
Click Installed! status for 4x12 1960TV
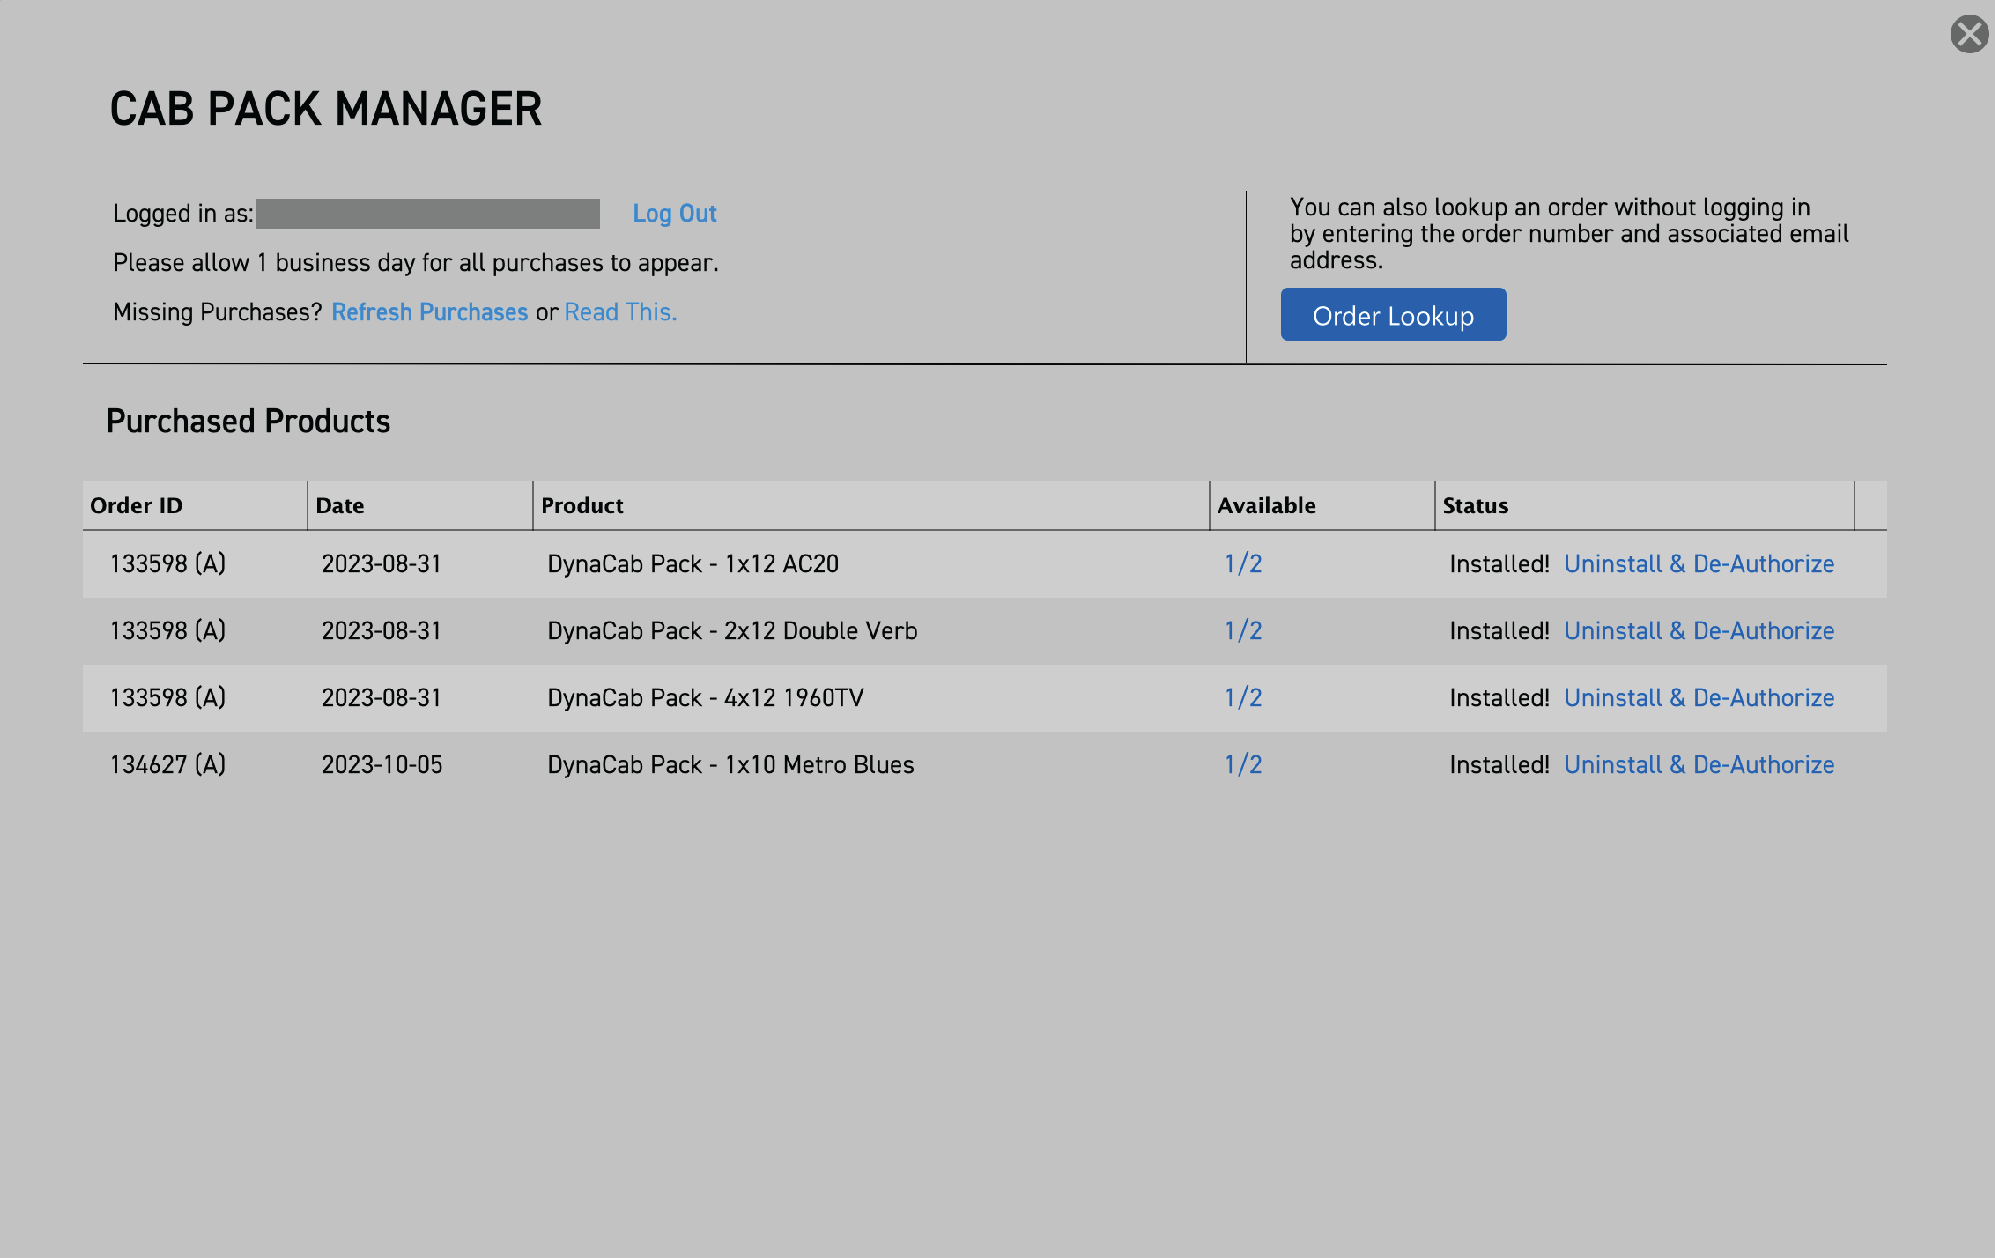click(x=1499, y=698)
